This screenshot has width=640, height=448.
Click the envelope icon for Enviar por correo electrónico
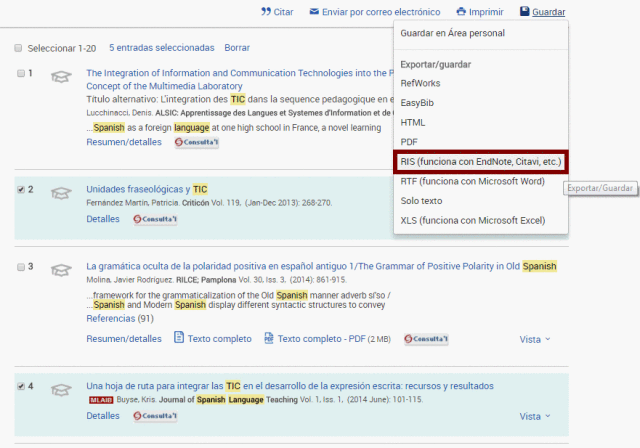314,12
